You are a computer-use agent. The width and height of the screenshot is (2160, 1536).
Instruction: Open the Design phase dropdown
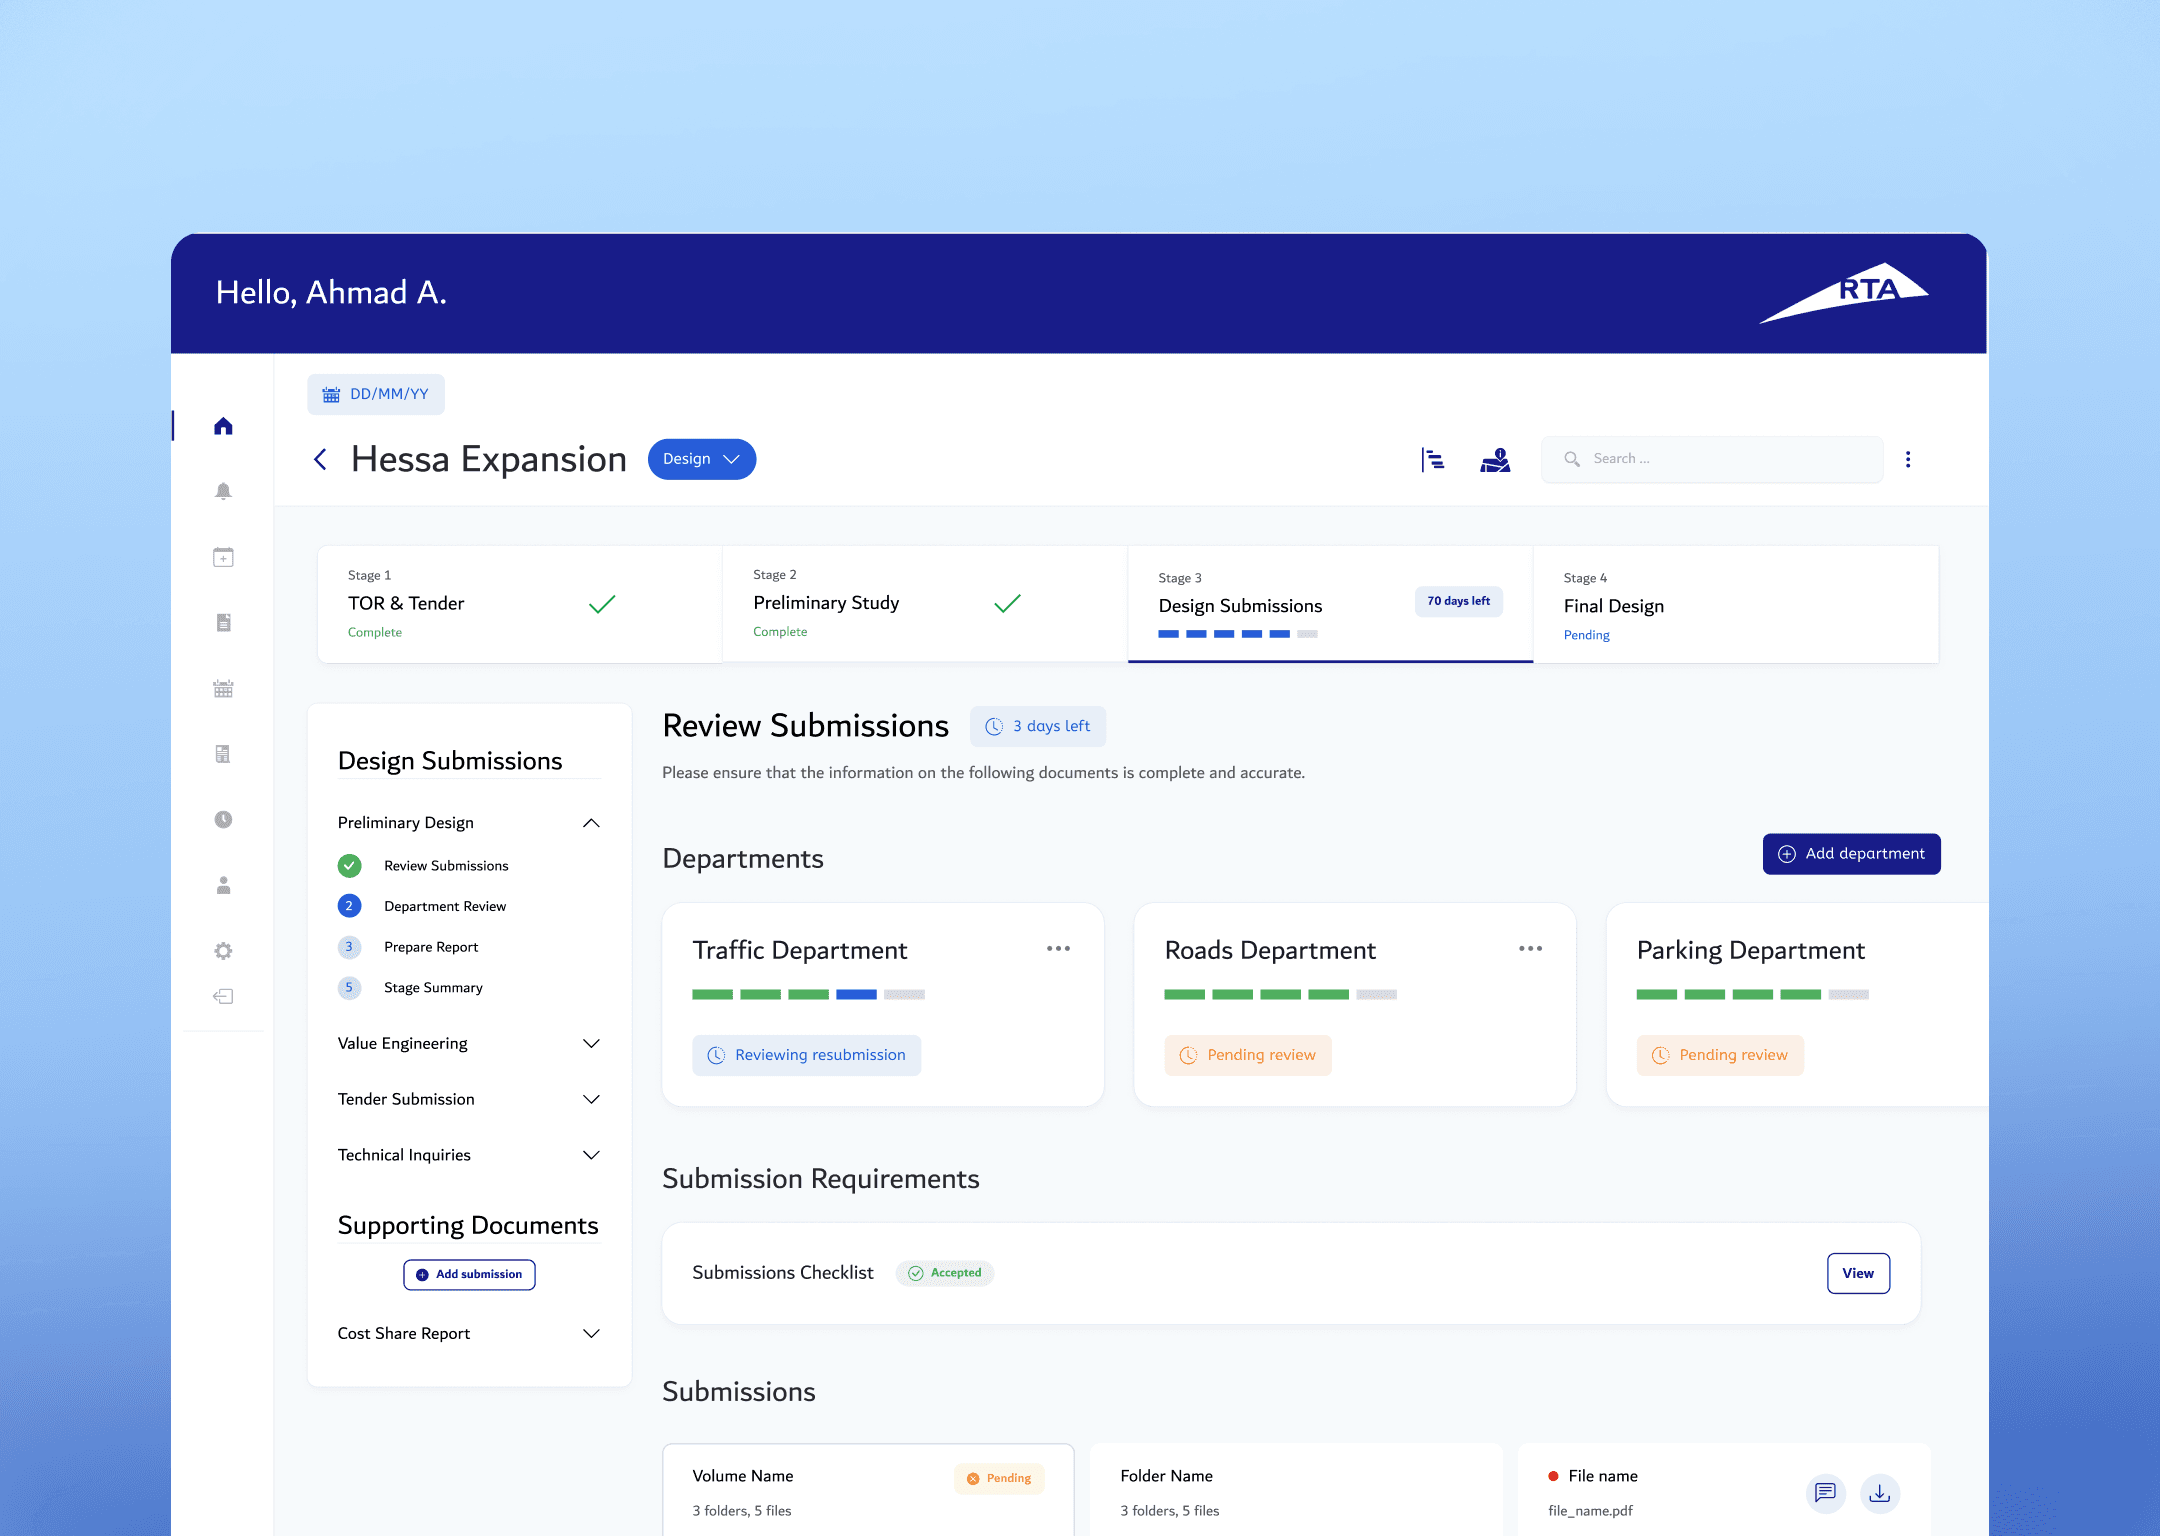click(701, 459)
